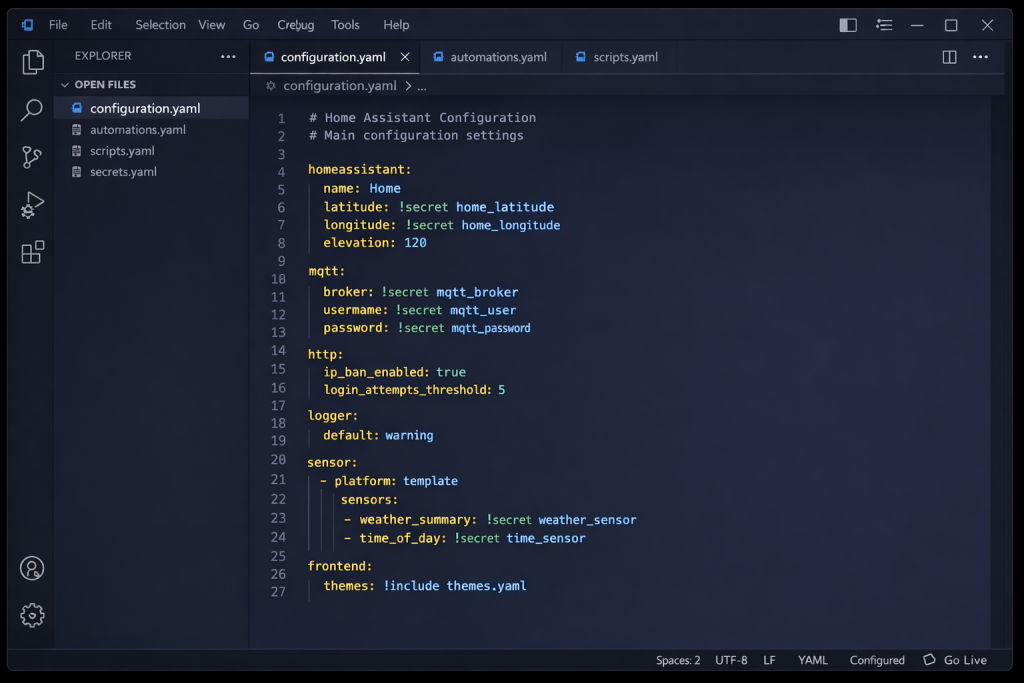Click the breadcrumb ellipsis segment

(422, 86)
